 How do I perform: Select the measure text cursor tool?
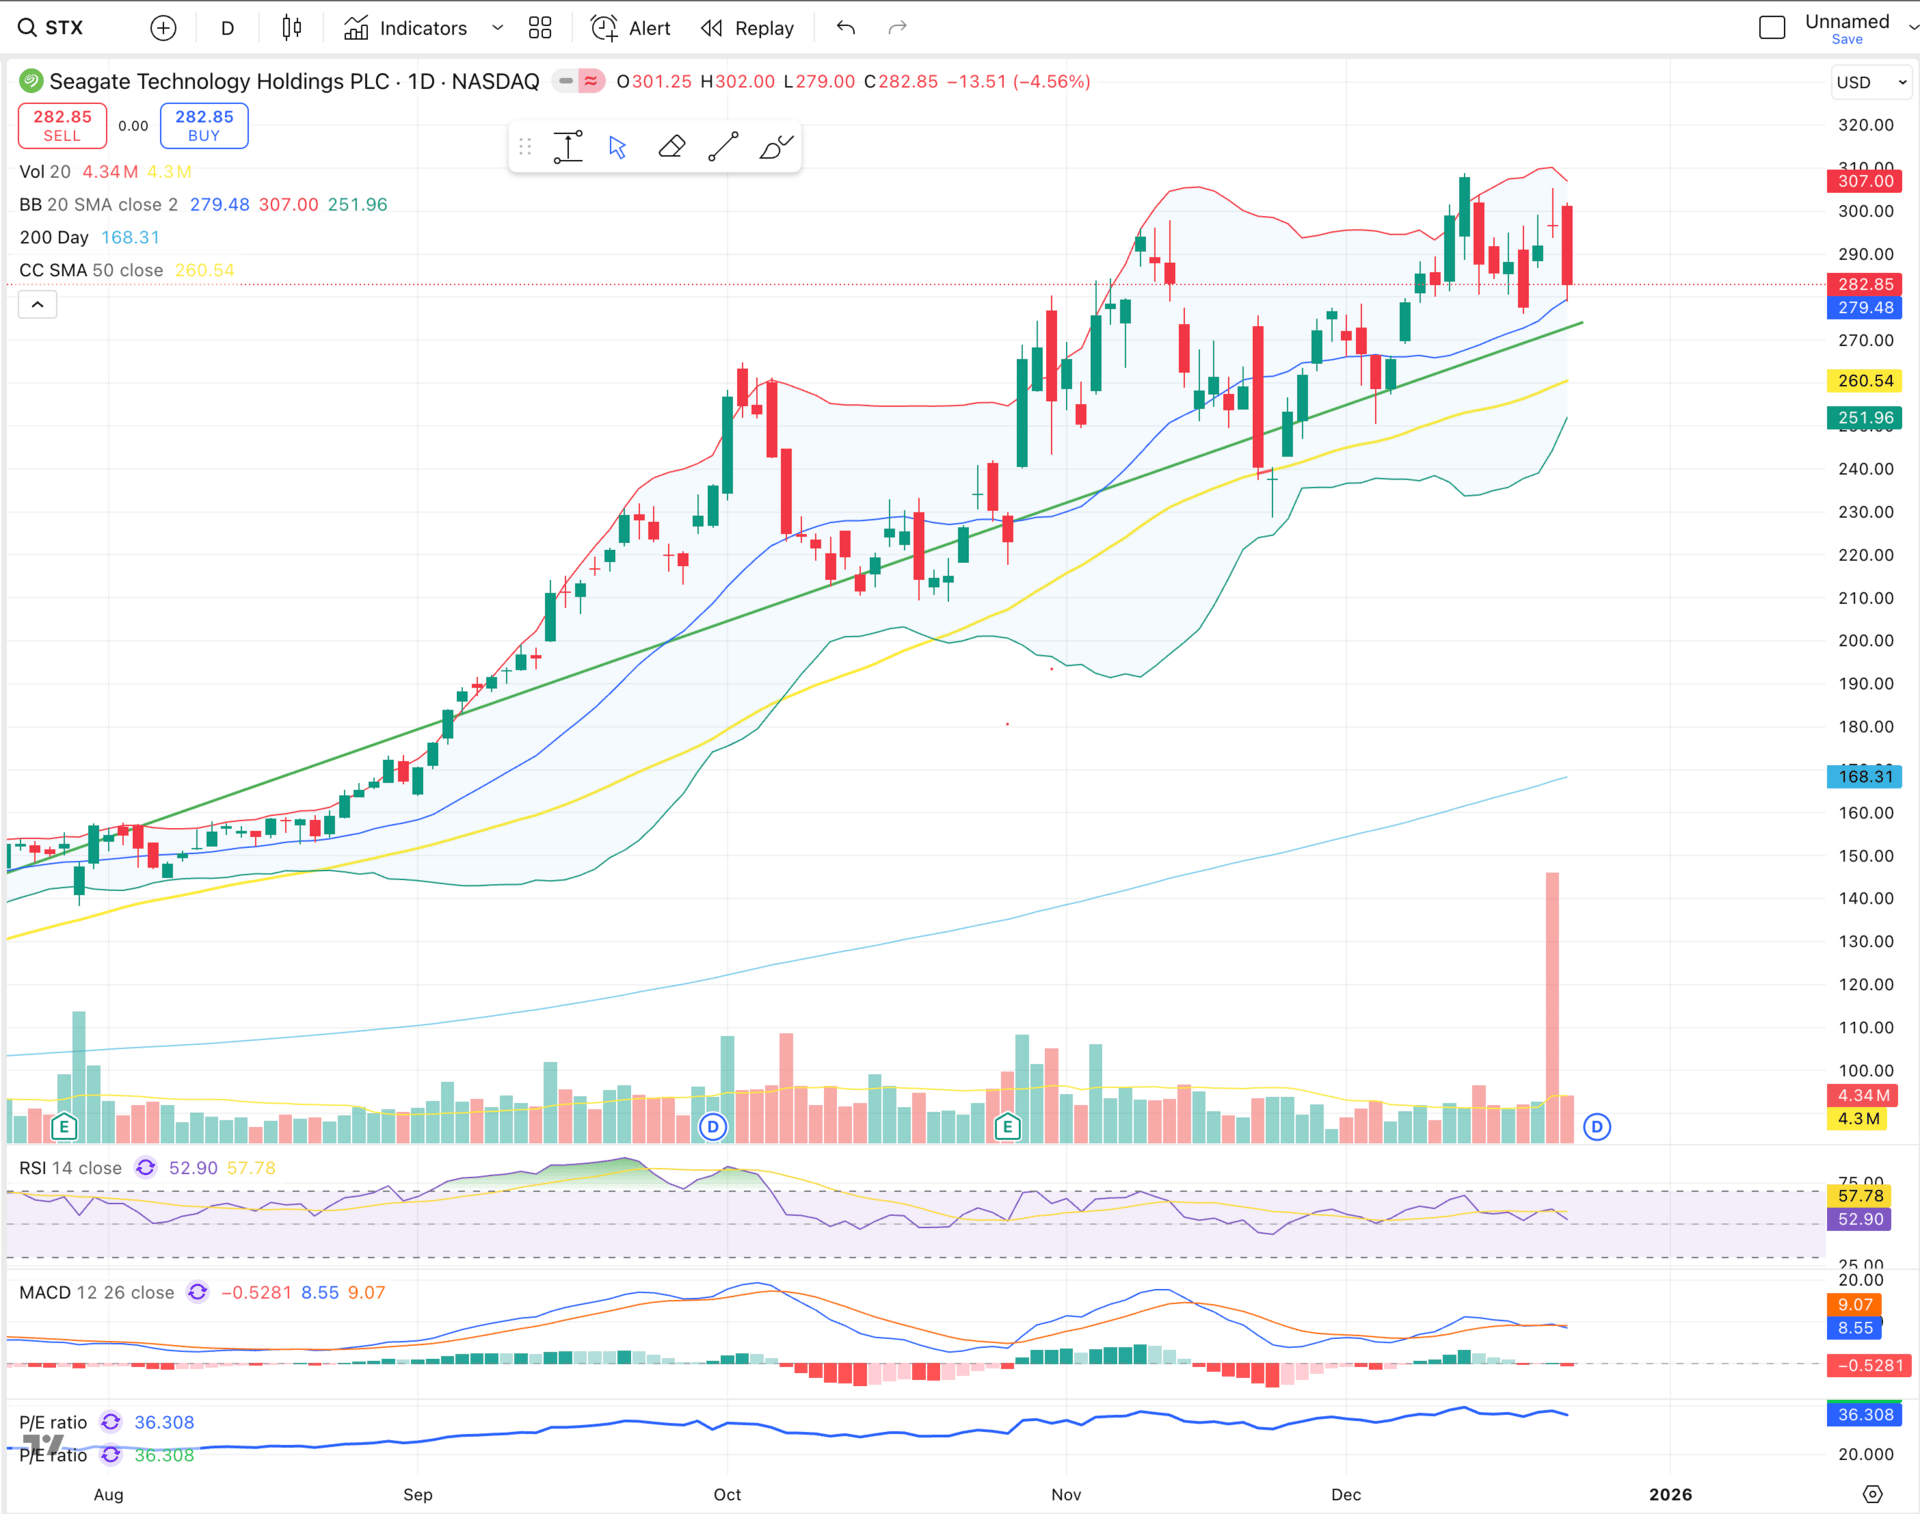pos(568,147)
